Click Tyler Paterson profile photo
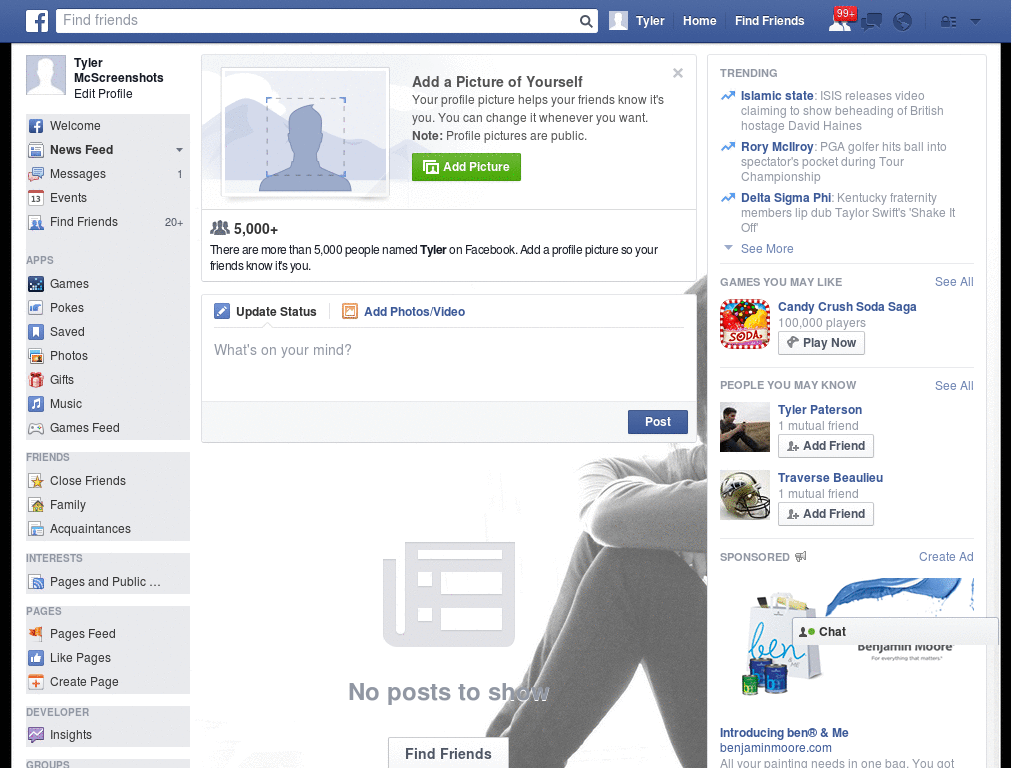Image resolution: width=1024 pixels, height=768 pixels. click(x=745, y=427)
